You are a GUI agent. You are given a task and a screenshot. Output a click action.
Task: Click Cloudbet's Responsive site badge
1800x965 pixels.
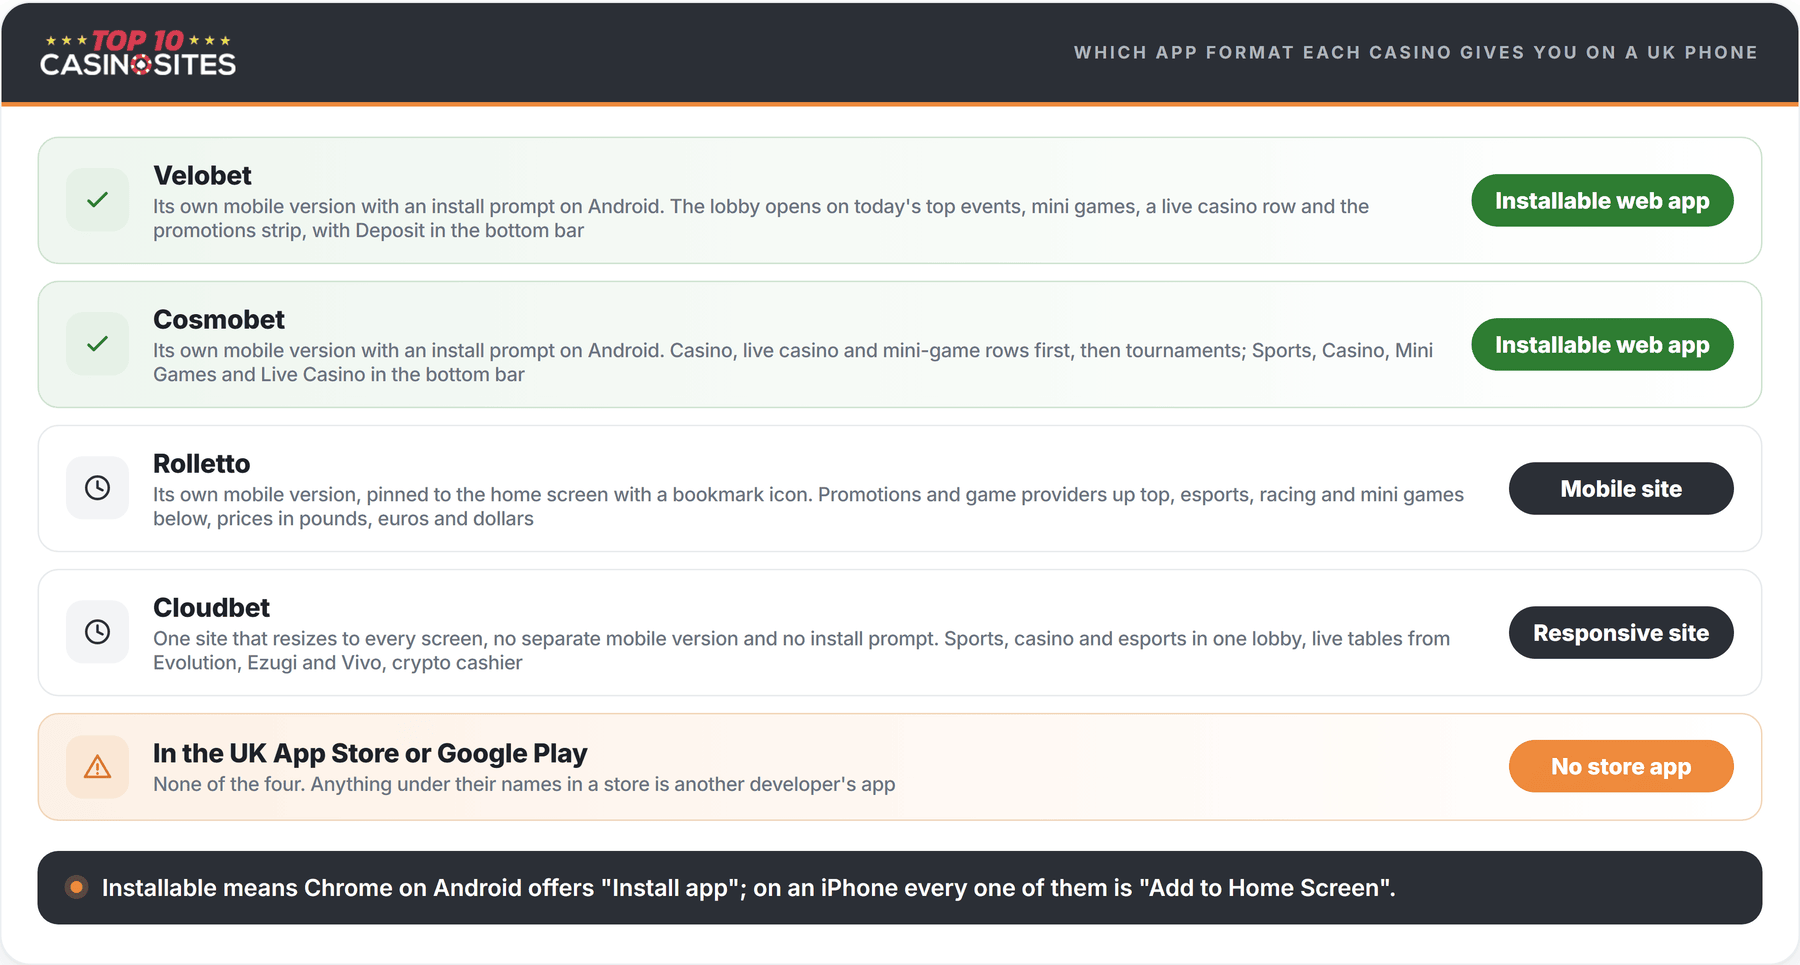point(1621,632)
